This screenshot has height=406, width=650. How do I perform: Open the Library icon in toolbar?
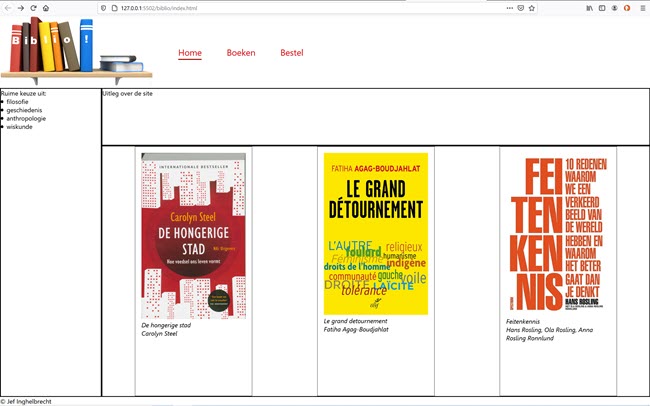click(589, 8)
